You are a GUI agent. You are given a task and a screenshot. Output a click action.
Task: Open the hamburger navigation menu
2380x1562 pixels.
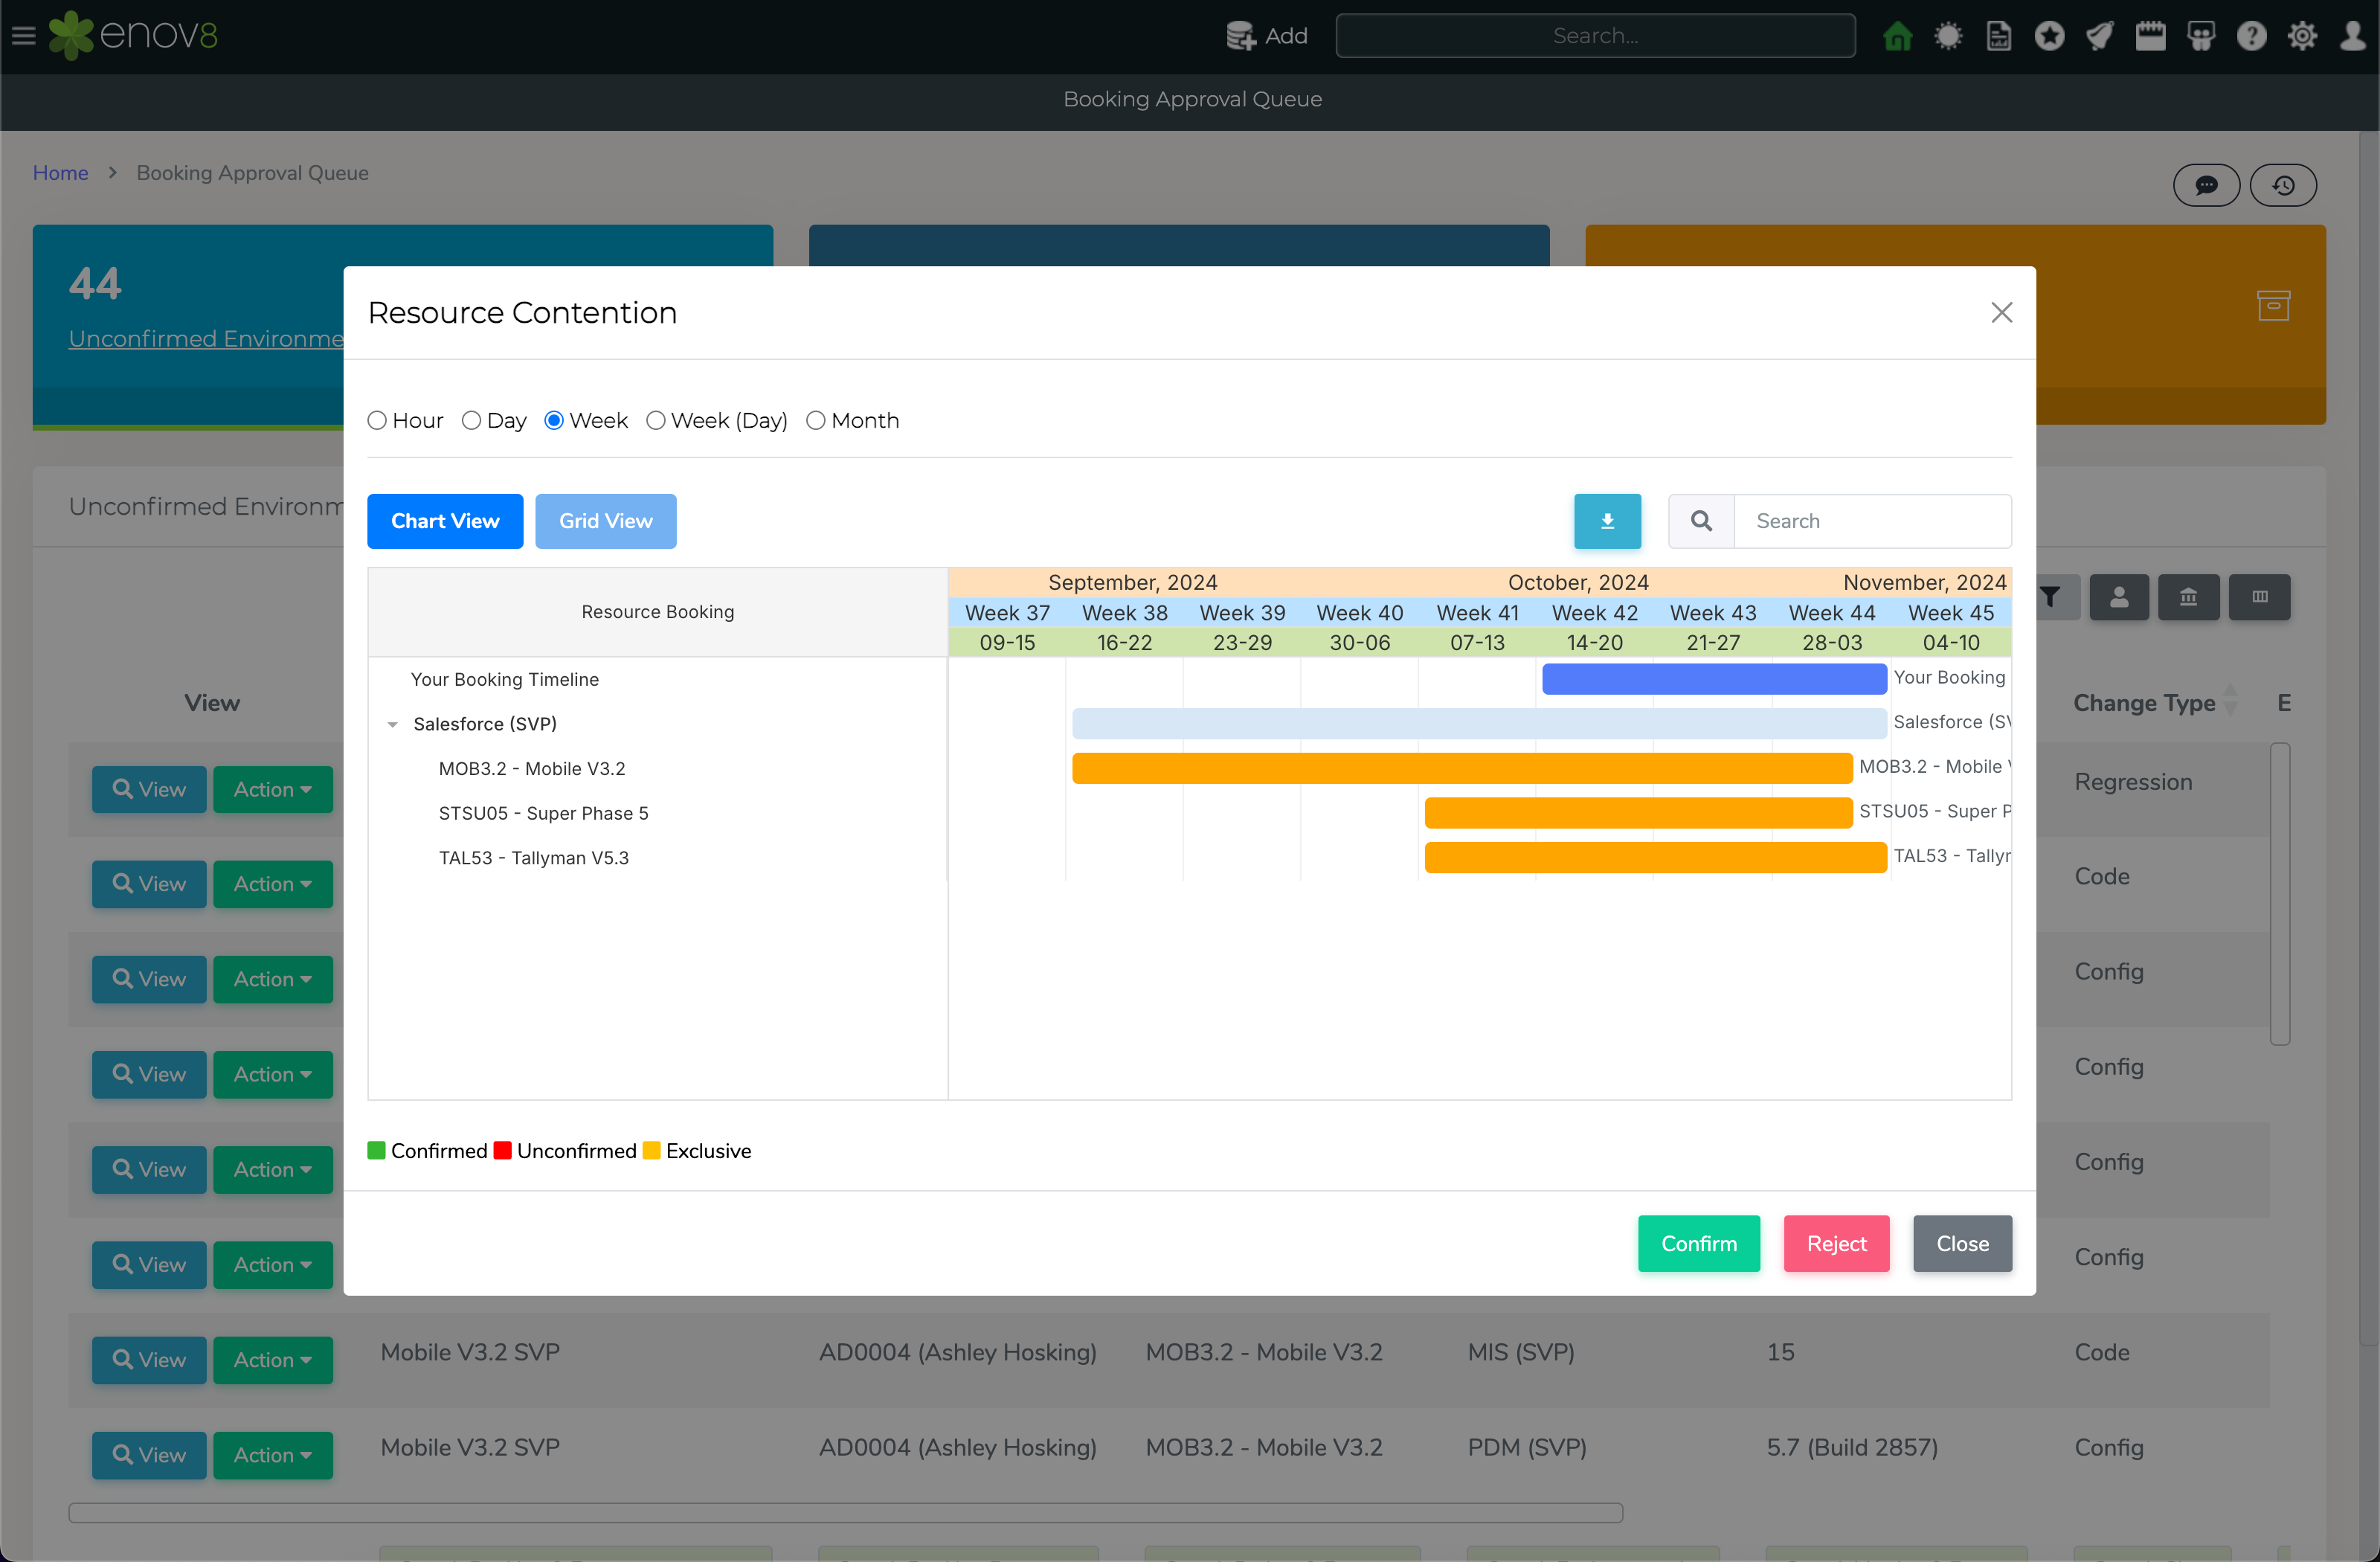24,36
